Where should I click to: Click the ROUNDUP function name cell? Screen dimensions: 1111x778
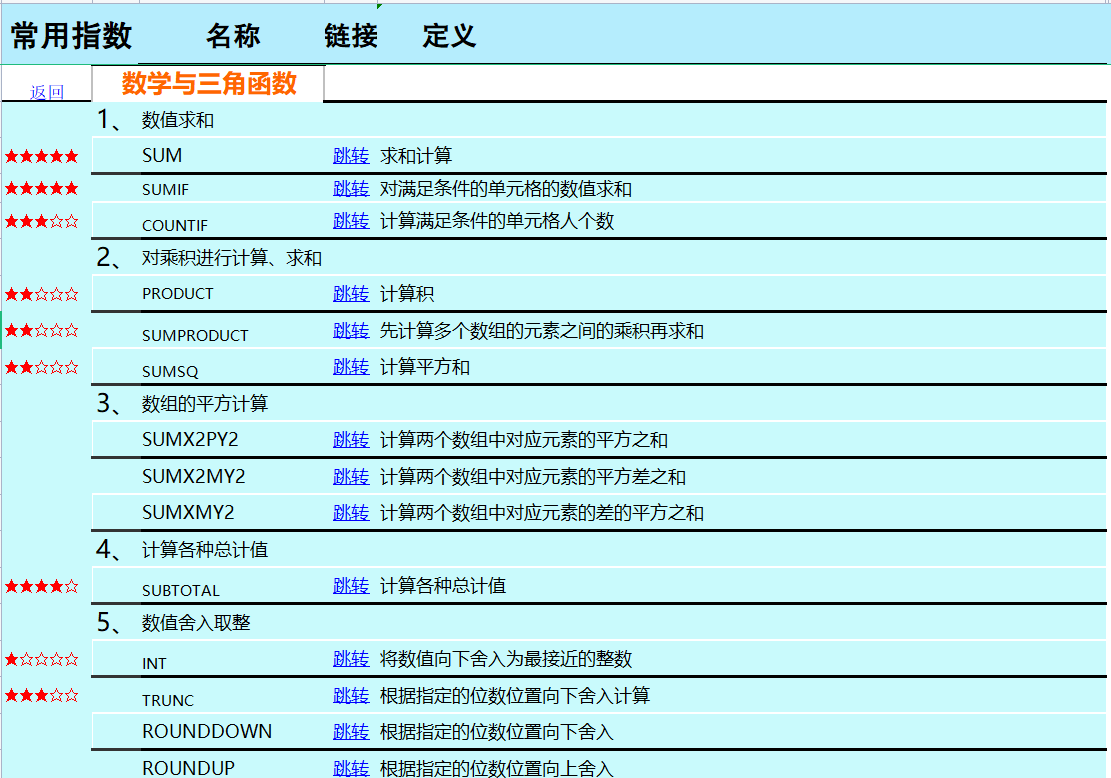click(188, 768)
